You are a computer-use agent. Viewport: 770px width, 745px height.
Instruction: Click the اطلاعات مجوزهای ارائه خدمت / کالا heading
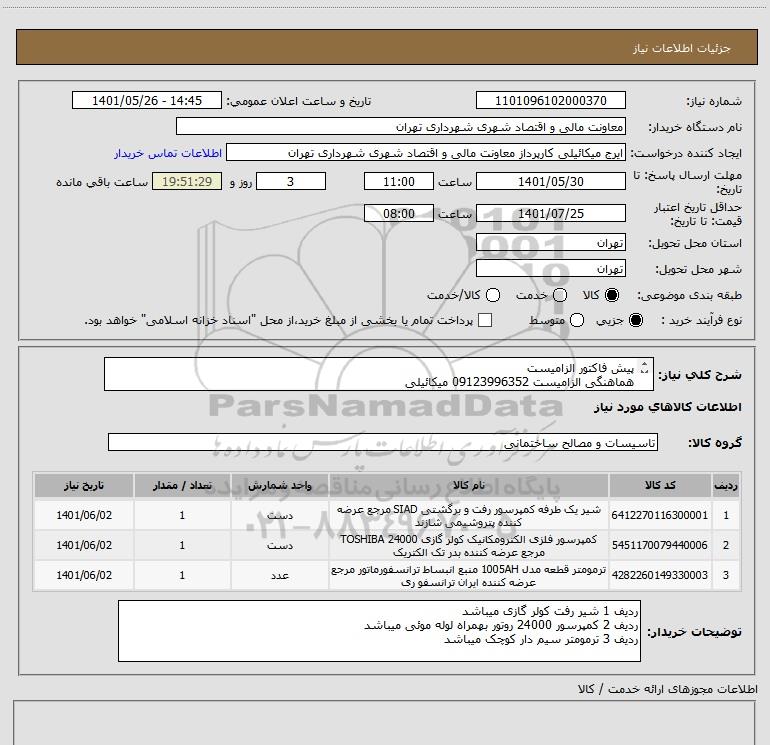(667, 689)
